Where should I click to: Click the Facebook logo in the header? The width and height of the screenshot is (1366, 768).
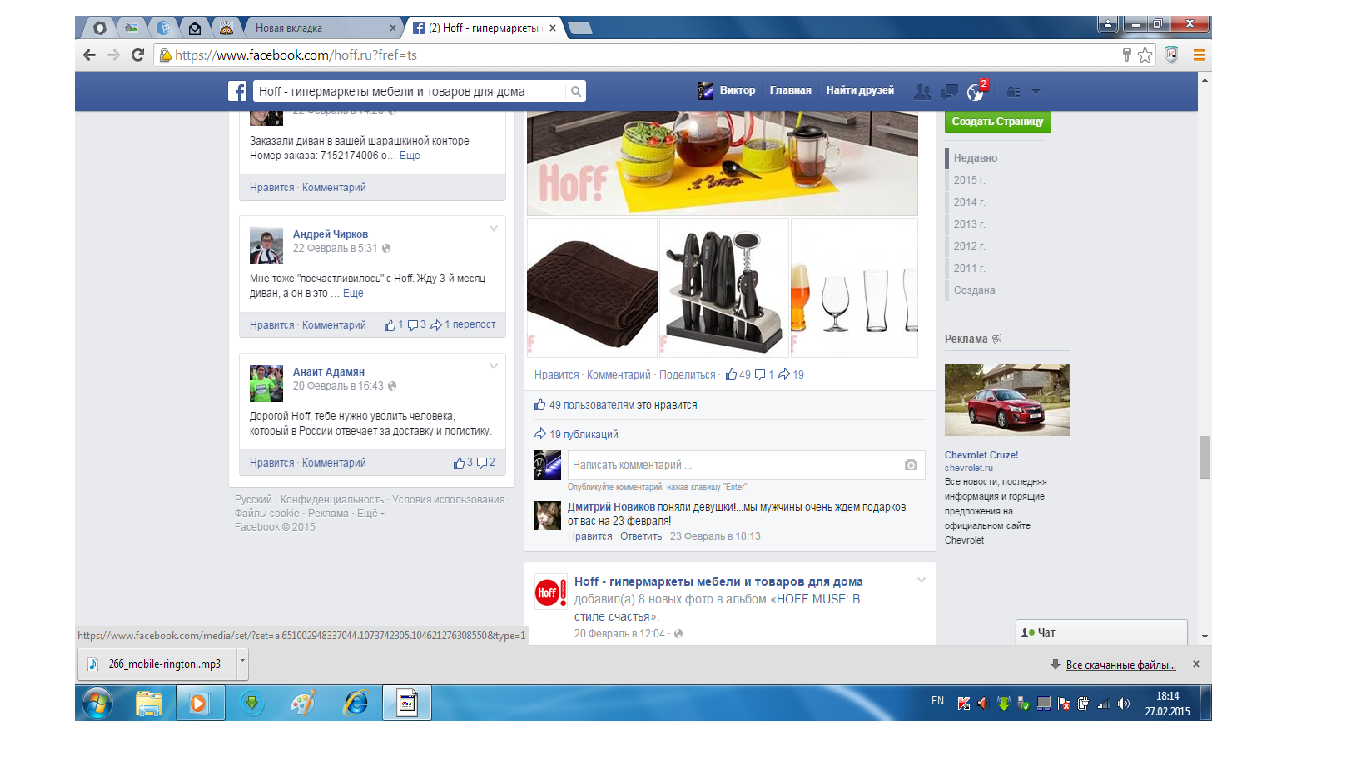coord(238,91)
